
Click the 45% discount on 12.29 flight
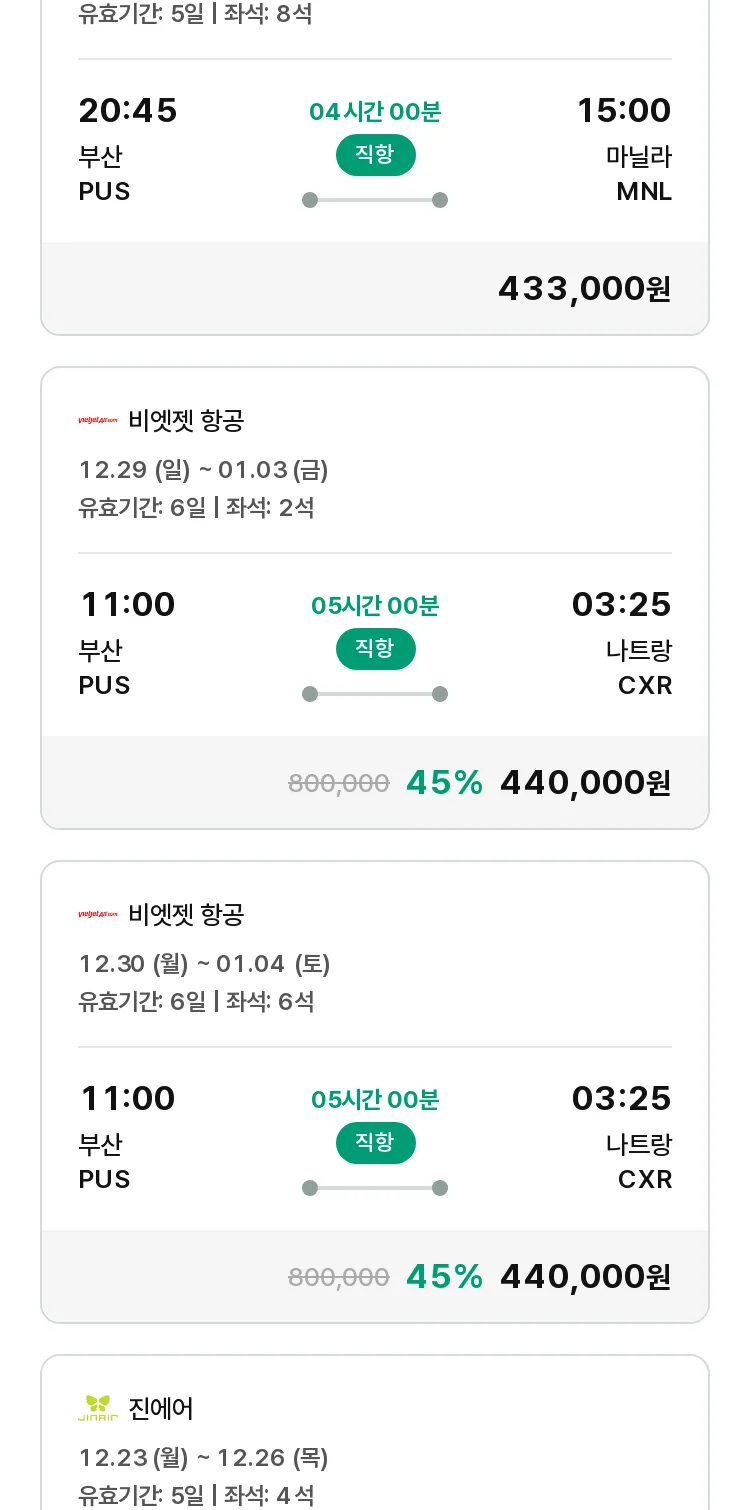pyautogui.click(x=444, y=782)
